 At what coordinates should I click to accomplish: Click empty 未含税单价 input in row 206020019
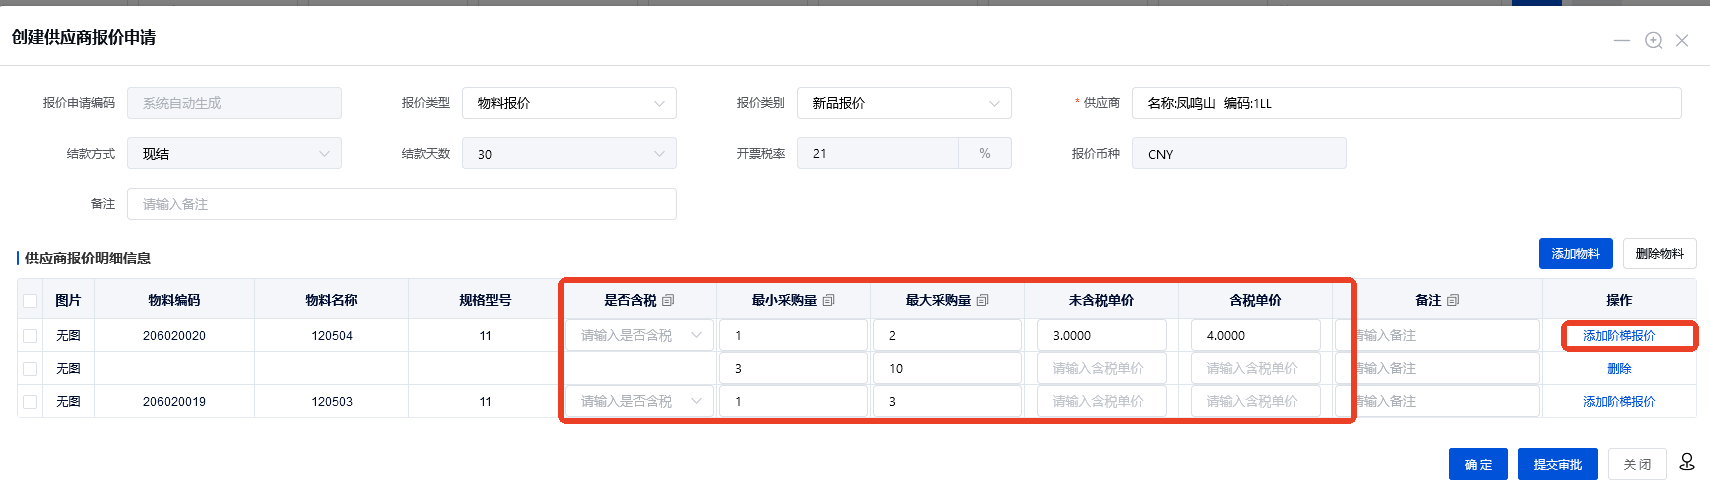click(x=1102, y=401)
